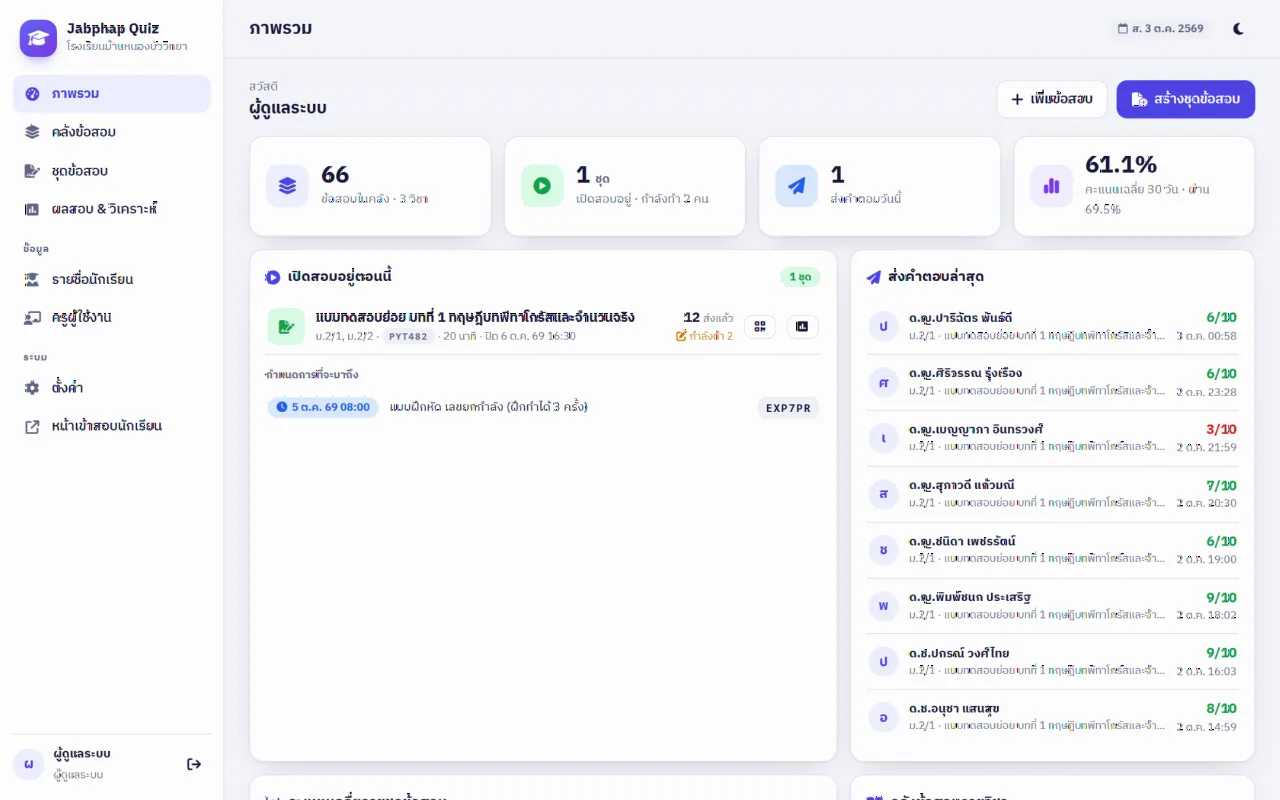This screenshot has height=800, width=1280.
Task: Click the date chip ส. 3 ต.ค. 2569
Action: pos(1161,29)
